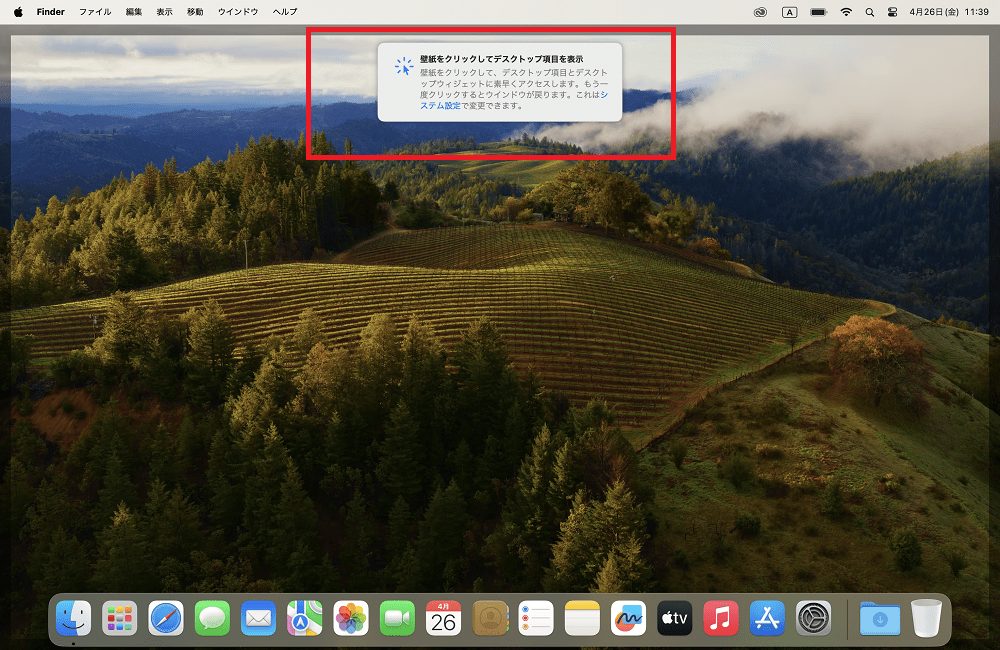Open the Trash in the Dock
Viewport: 1000px width, 650px height.
926,618
